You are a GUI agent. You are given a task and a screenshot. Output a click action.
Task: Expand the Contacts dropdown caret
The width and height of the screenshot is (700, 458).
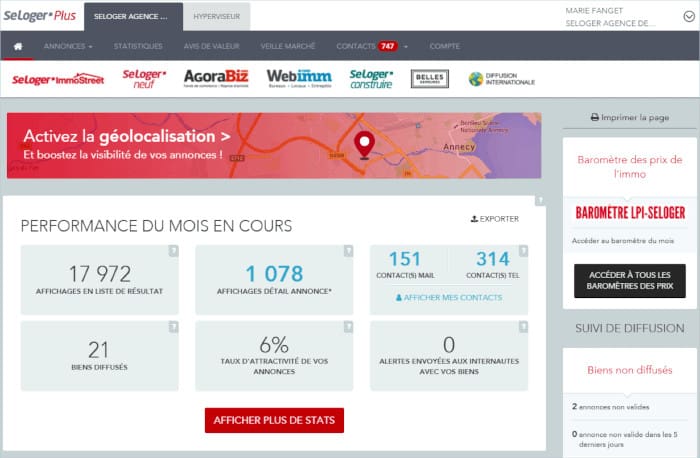(x=406, y=46)
